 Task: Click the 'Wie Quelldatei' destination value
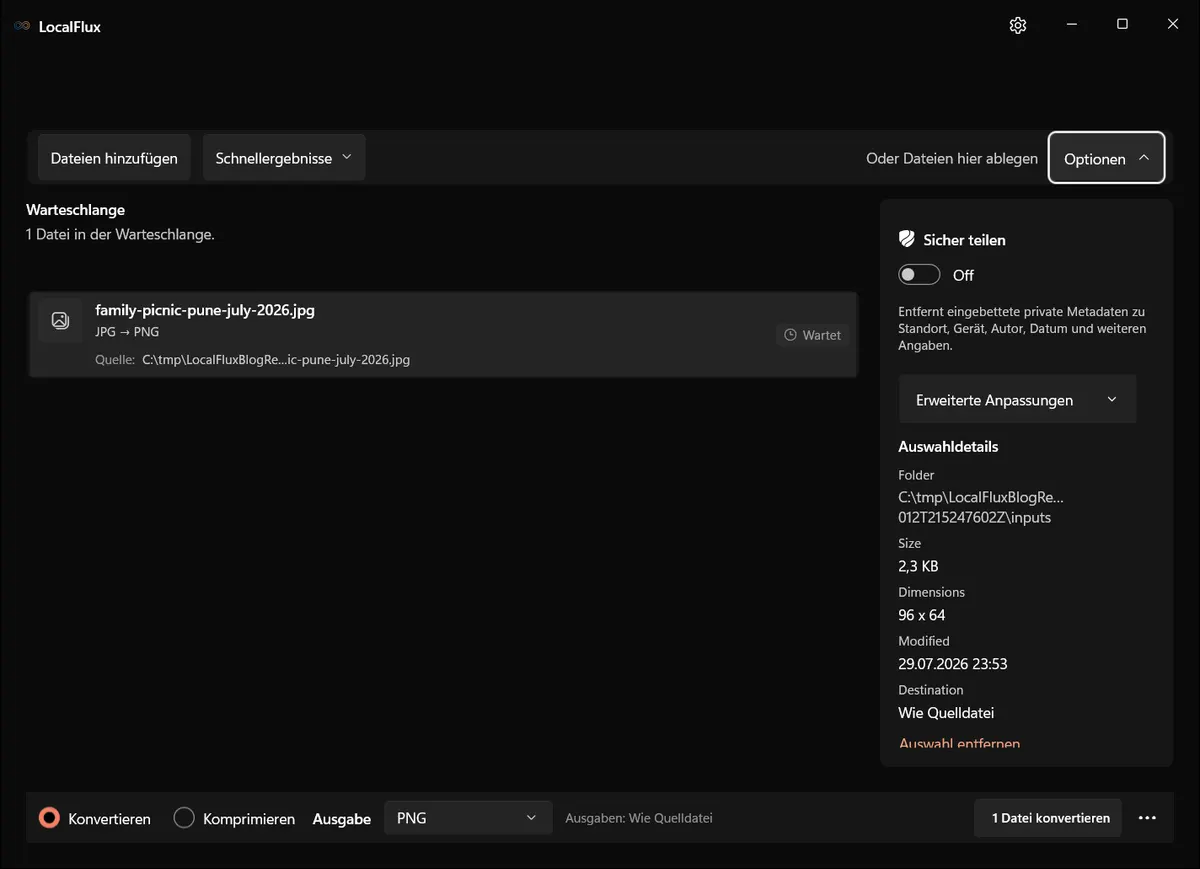pos(946,713)
